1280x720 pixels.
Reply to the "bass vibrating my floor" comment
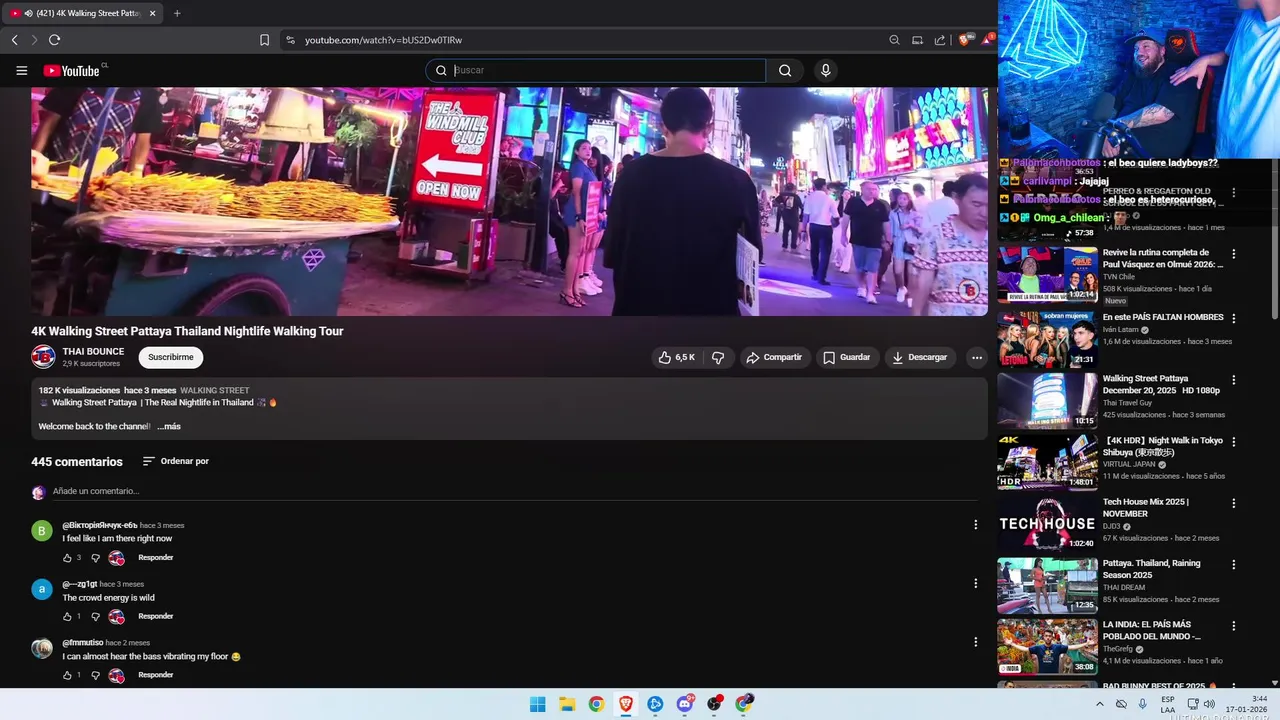click(156, 675)
